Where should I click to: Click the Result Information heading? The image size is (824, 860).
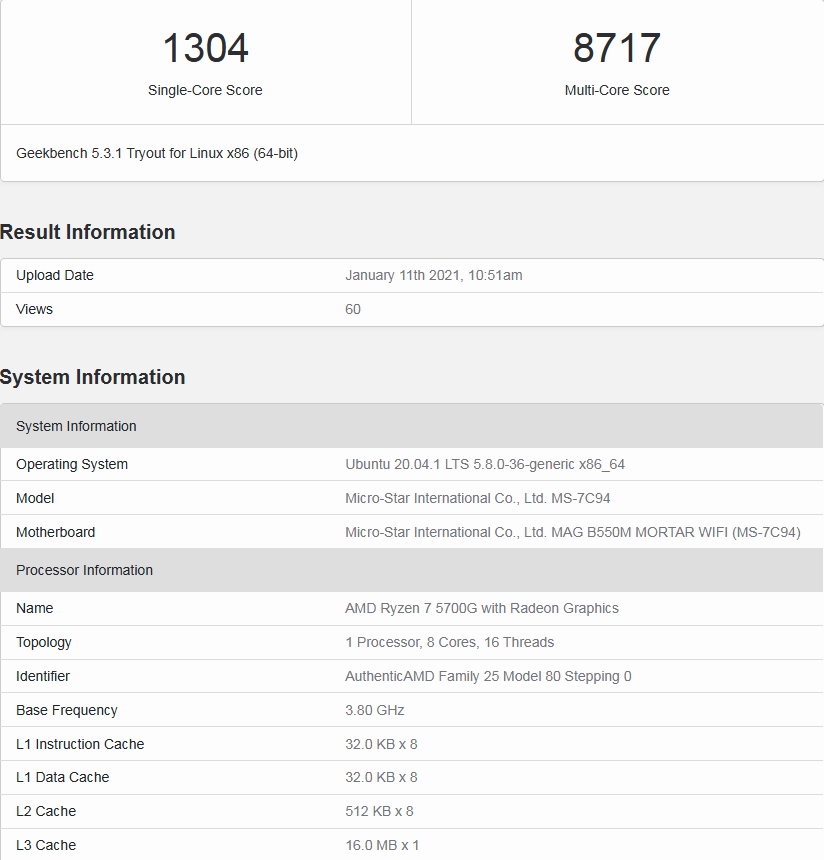[x=88, y=232]
